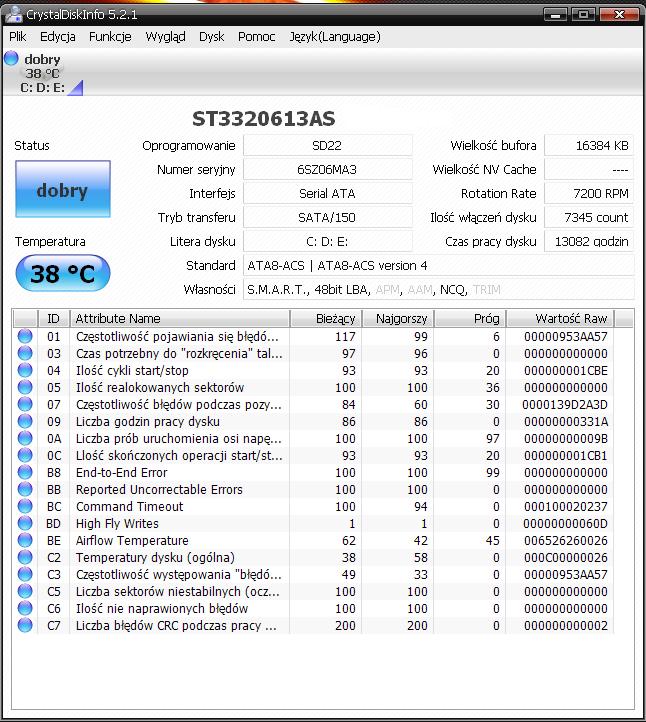Click the ST3320613AS model name
The width and height of the screenshot is (646, 722).
pos(264,119)
